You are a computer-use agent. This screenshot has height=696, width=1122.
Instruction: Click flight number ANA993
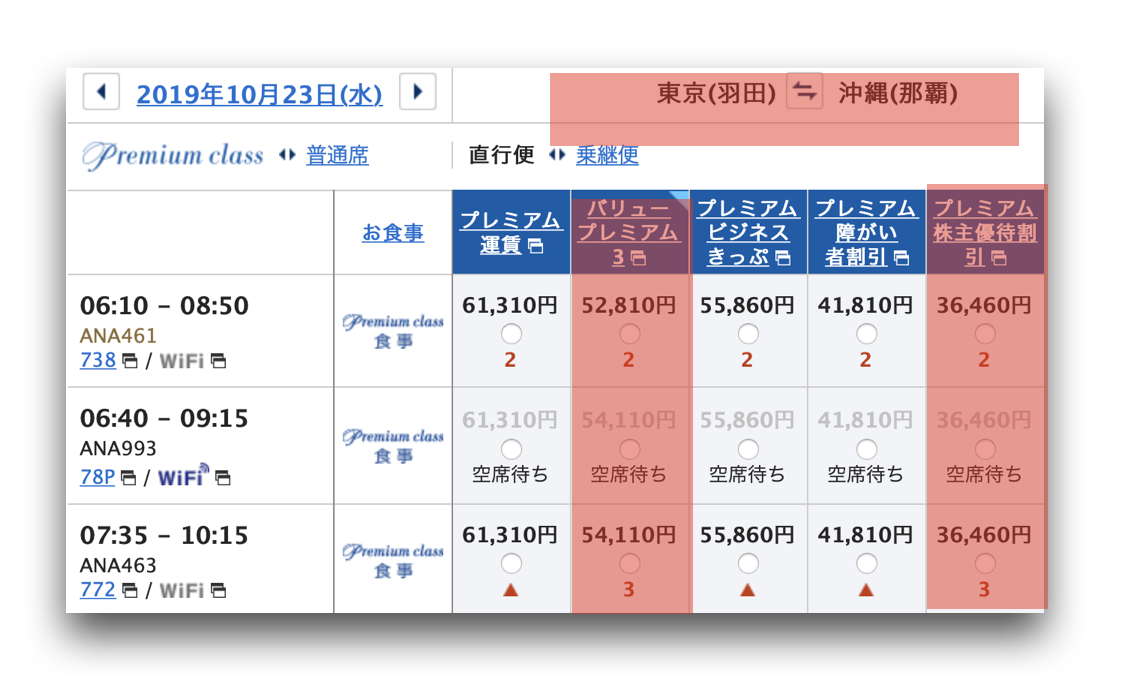[118, 449]
